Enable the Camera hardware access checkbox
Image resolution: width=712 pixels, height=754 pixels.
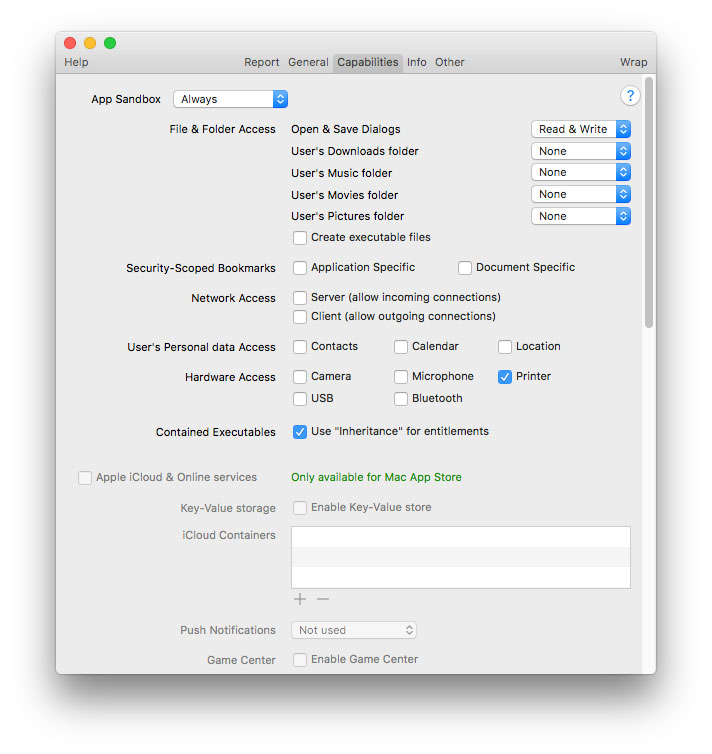300,377
